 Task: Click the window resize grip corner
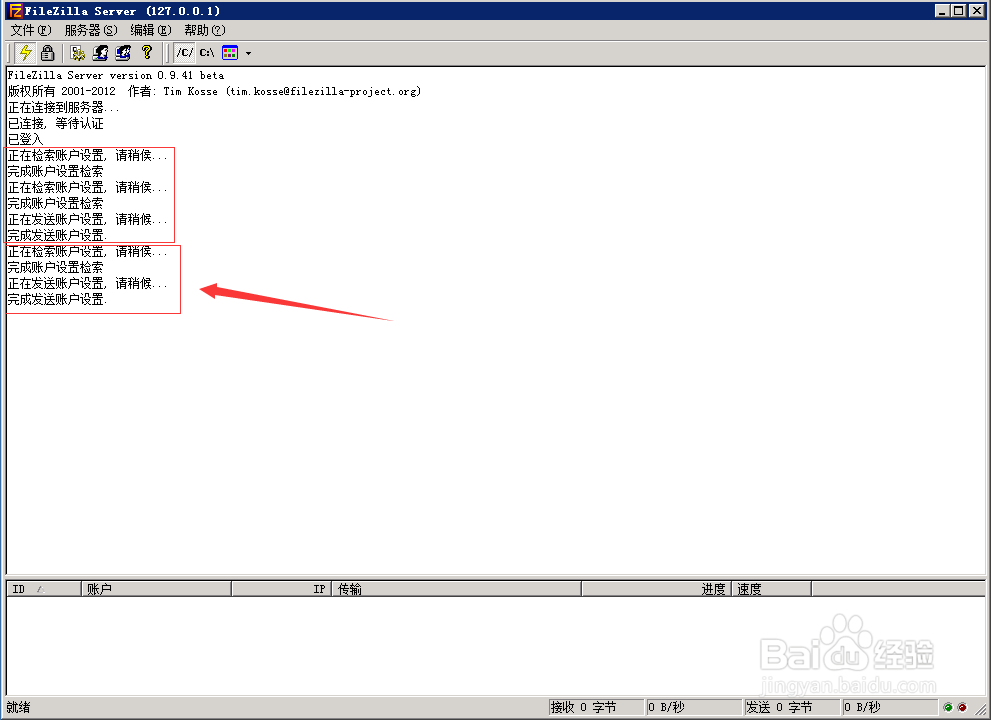981,710
